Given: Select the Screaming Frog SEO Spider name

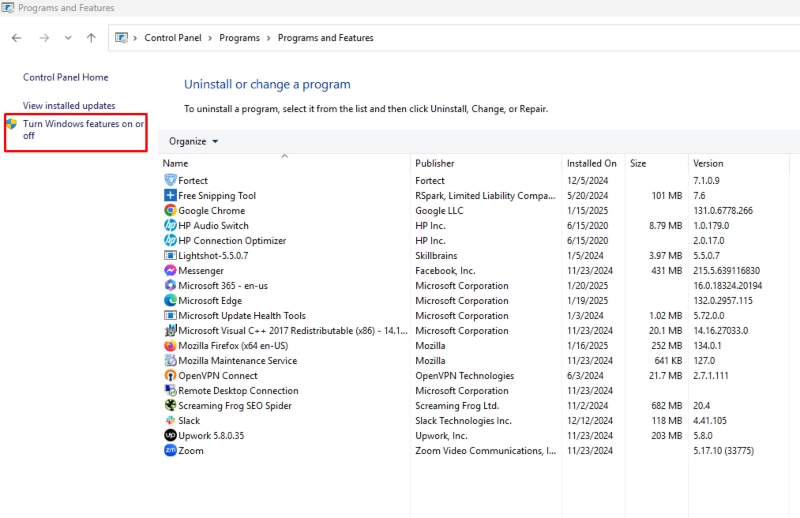Looking at the screenshot, I should click(x=235, y=405).
